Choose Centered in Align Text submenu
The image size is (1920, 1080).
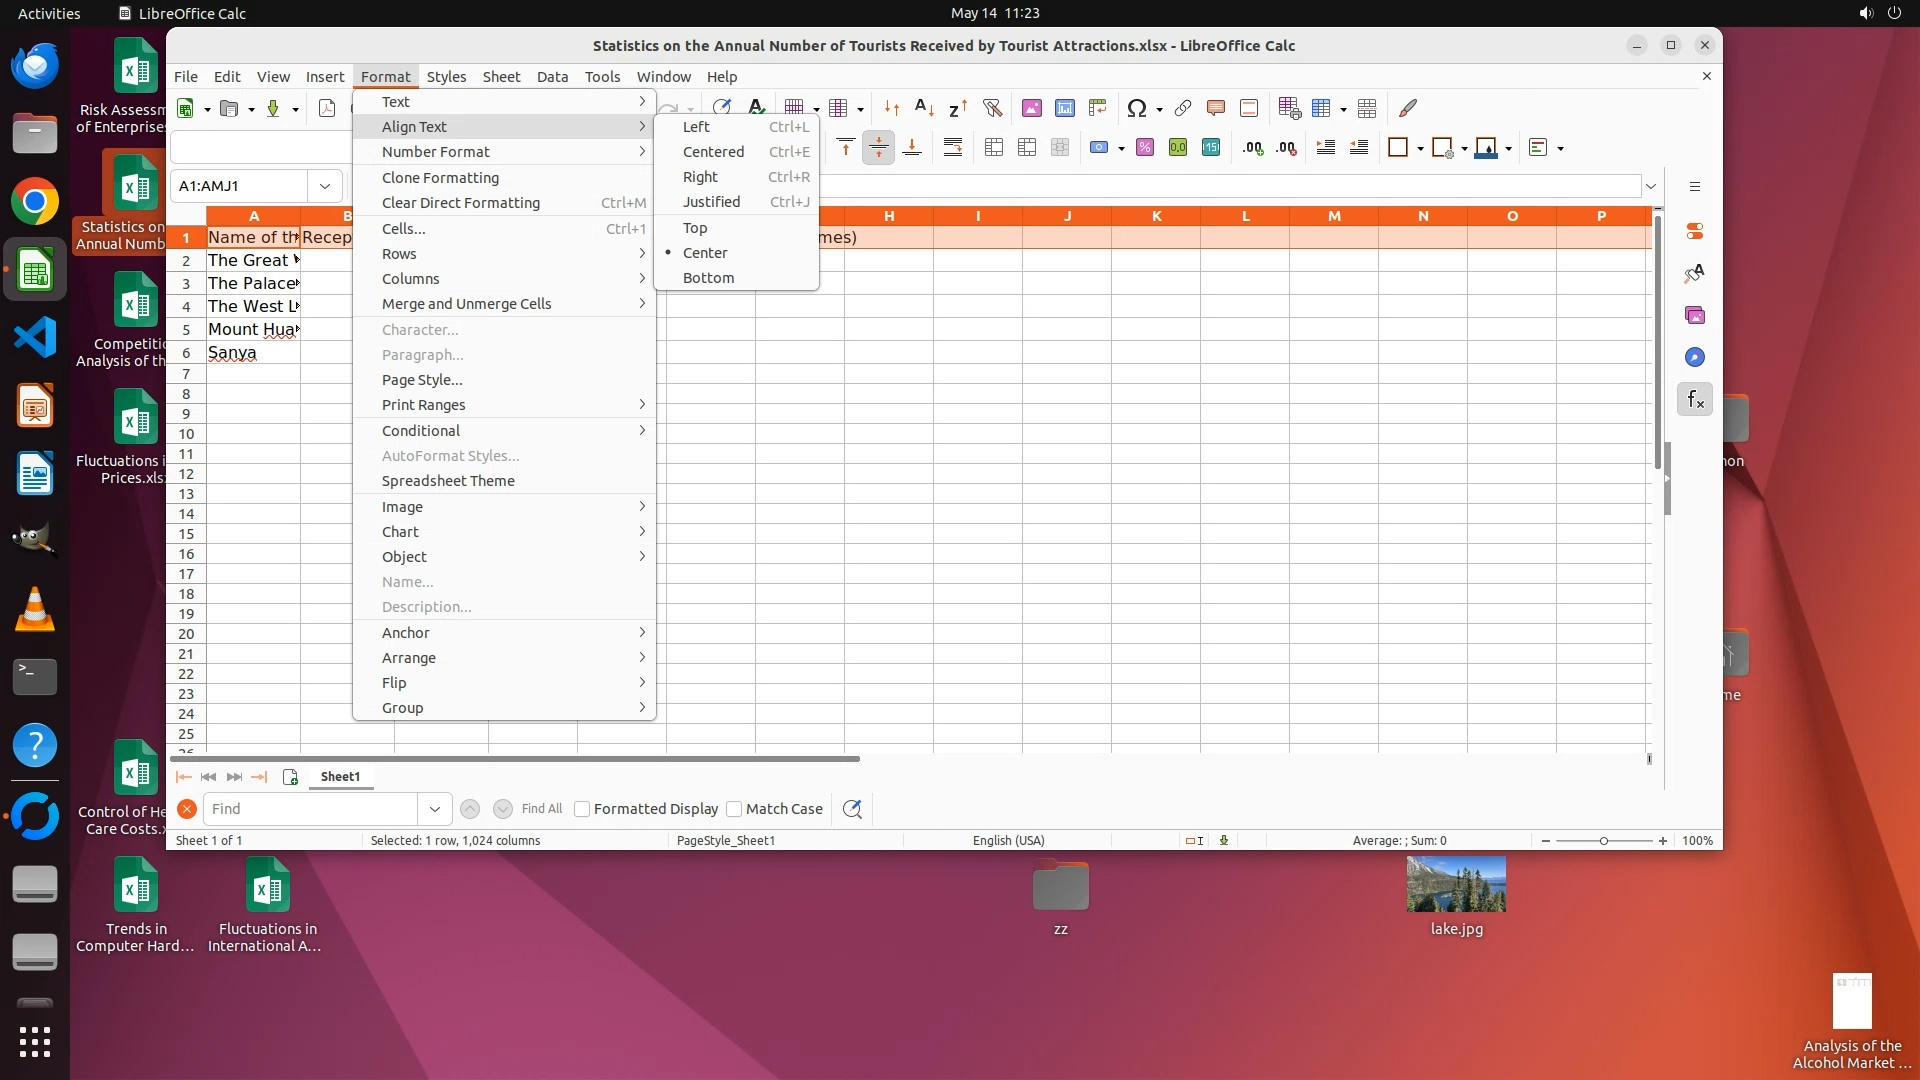713,152
